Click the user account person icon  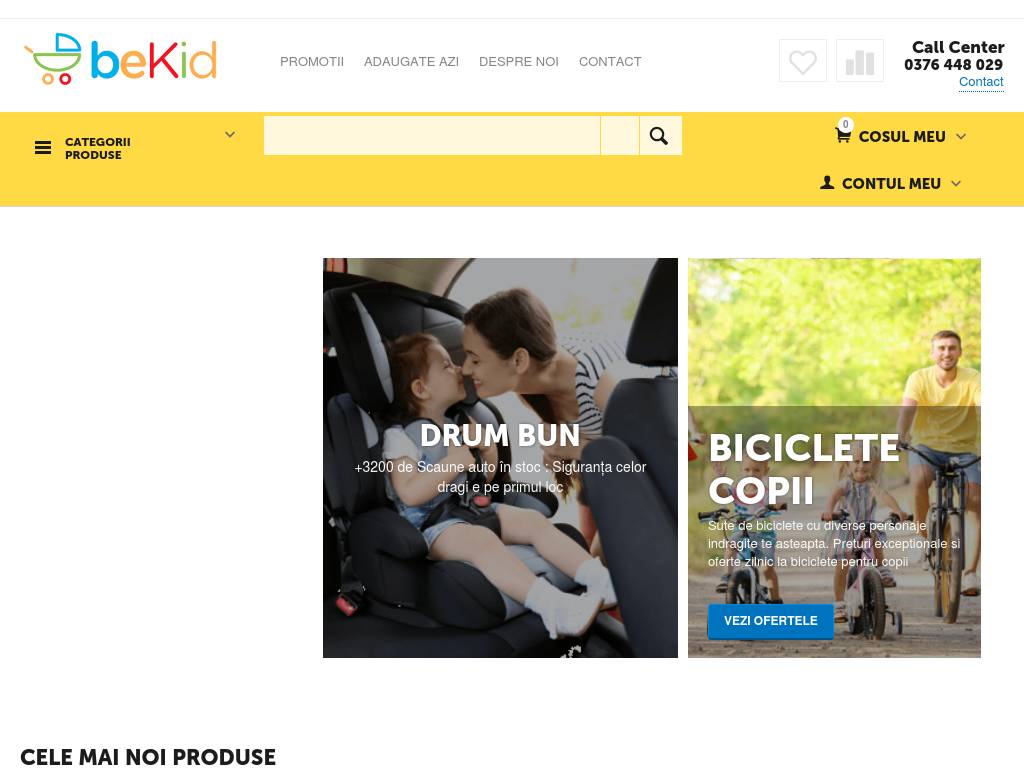coord(827,183)
